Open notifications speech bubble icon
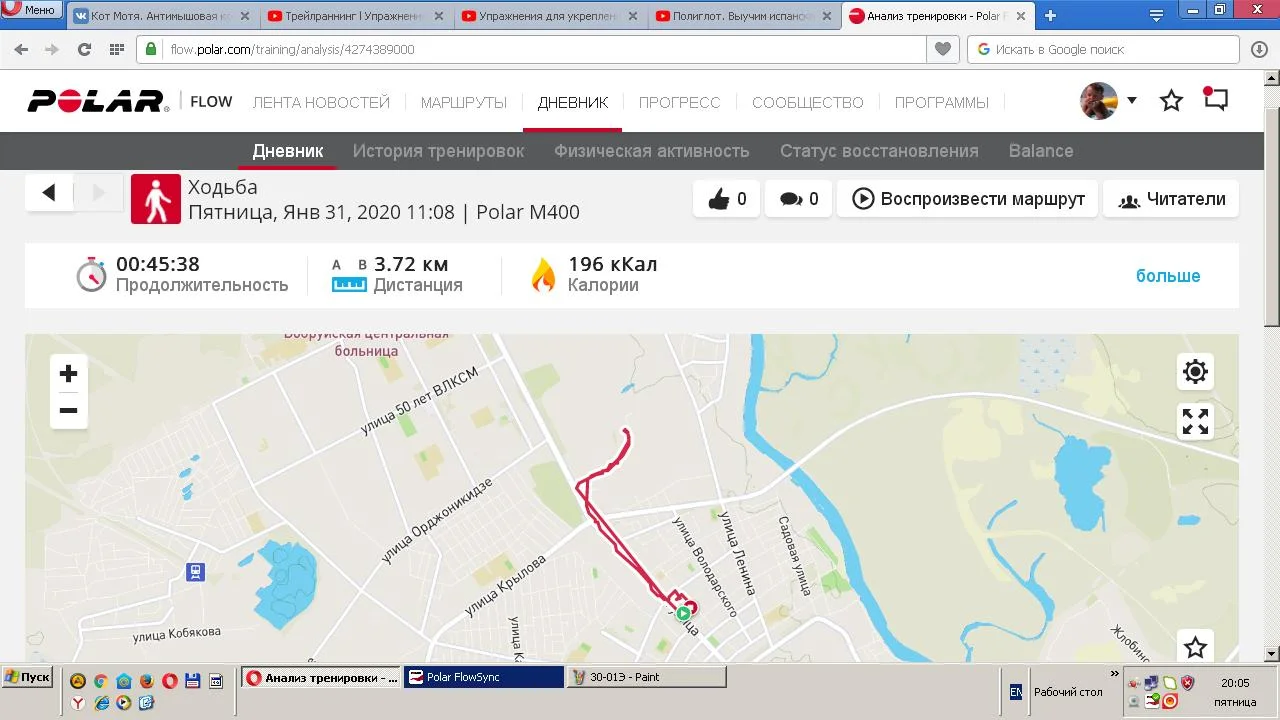Screen dimensions: 1280x720 pyautogui.click(x=1215, y=99)
